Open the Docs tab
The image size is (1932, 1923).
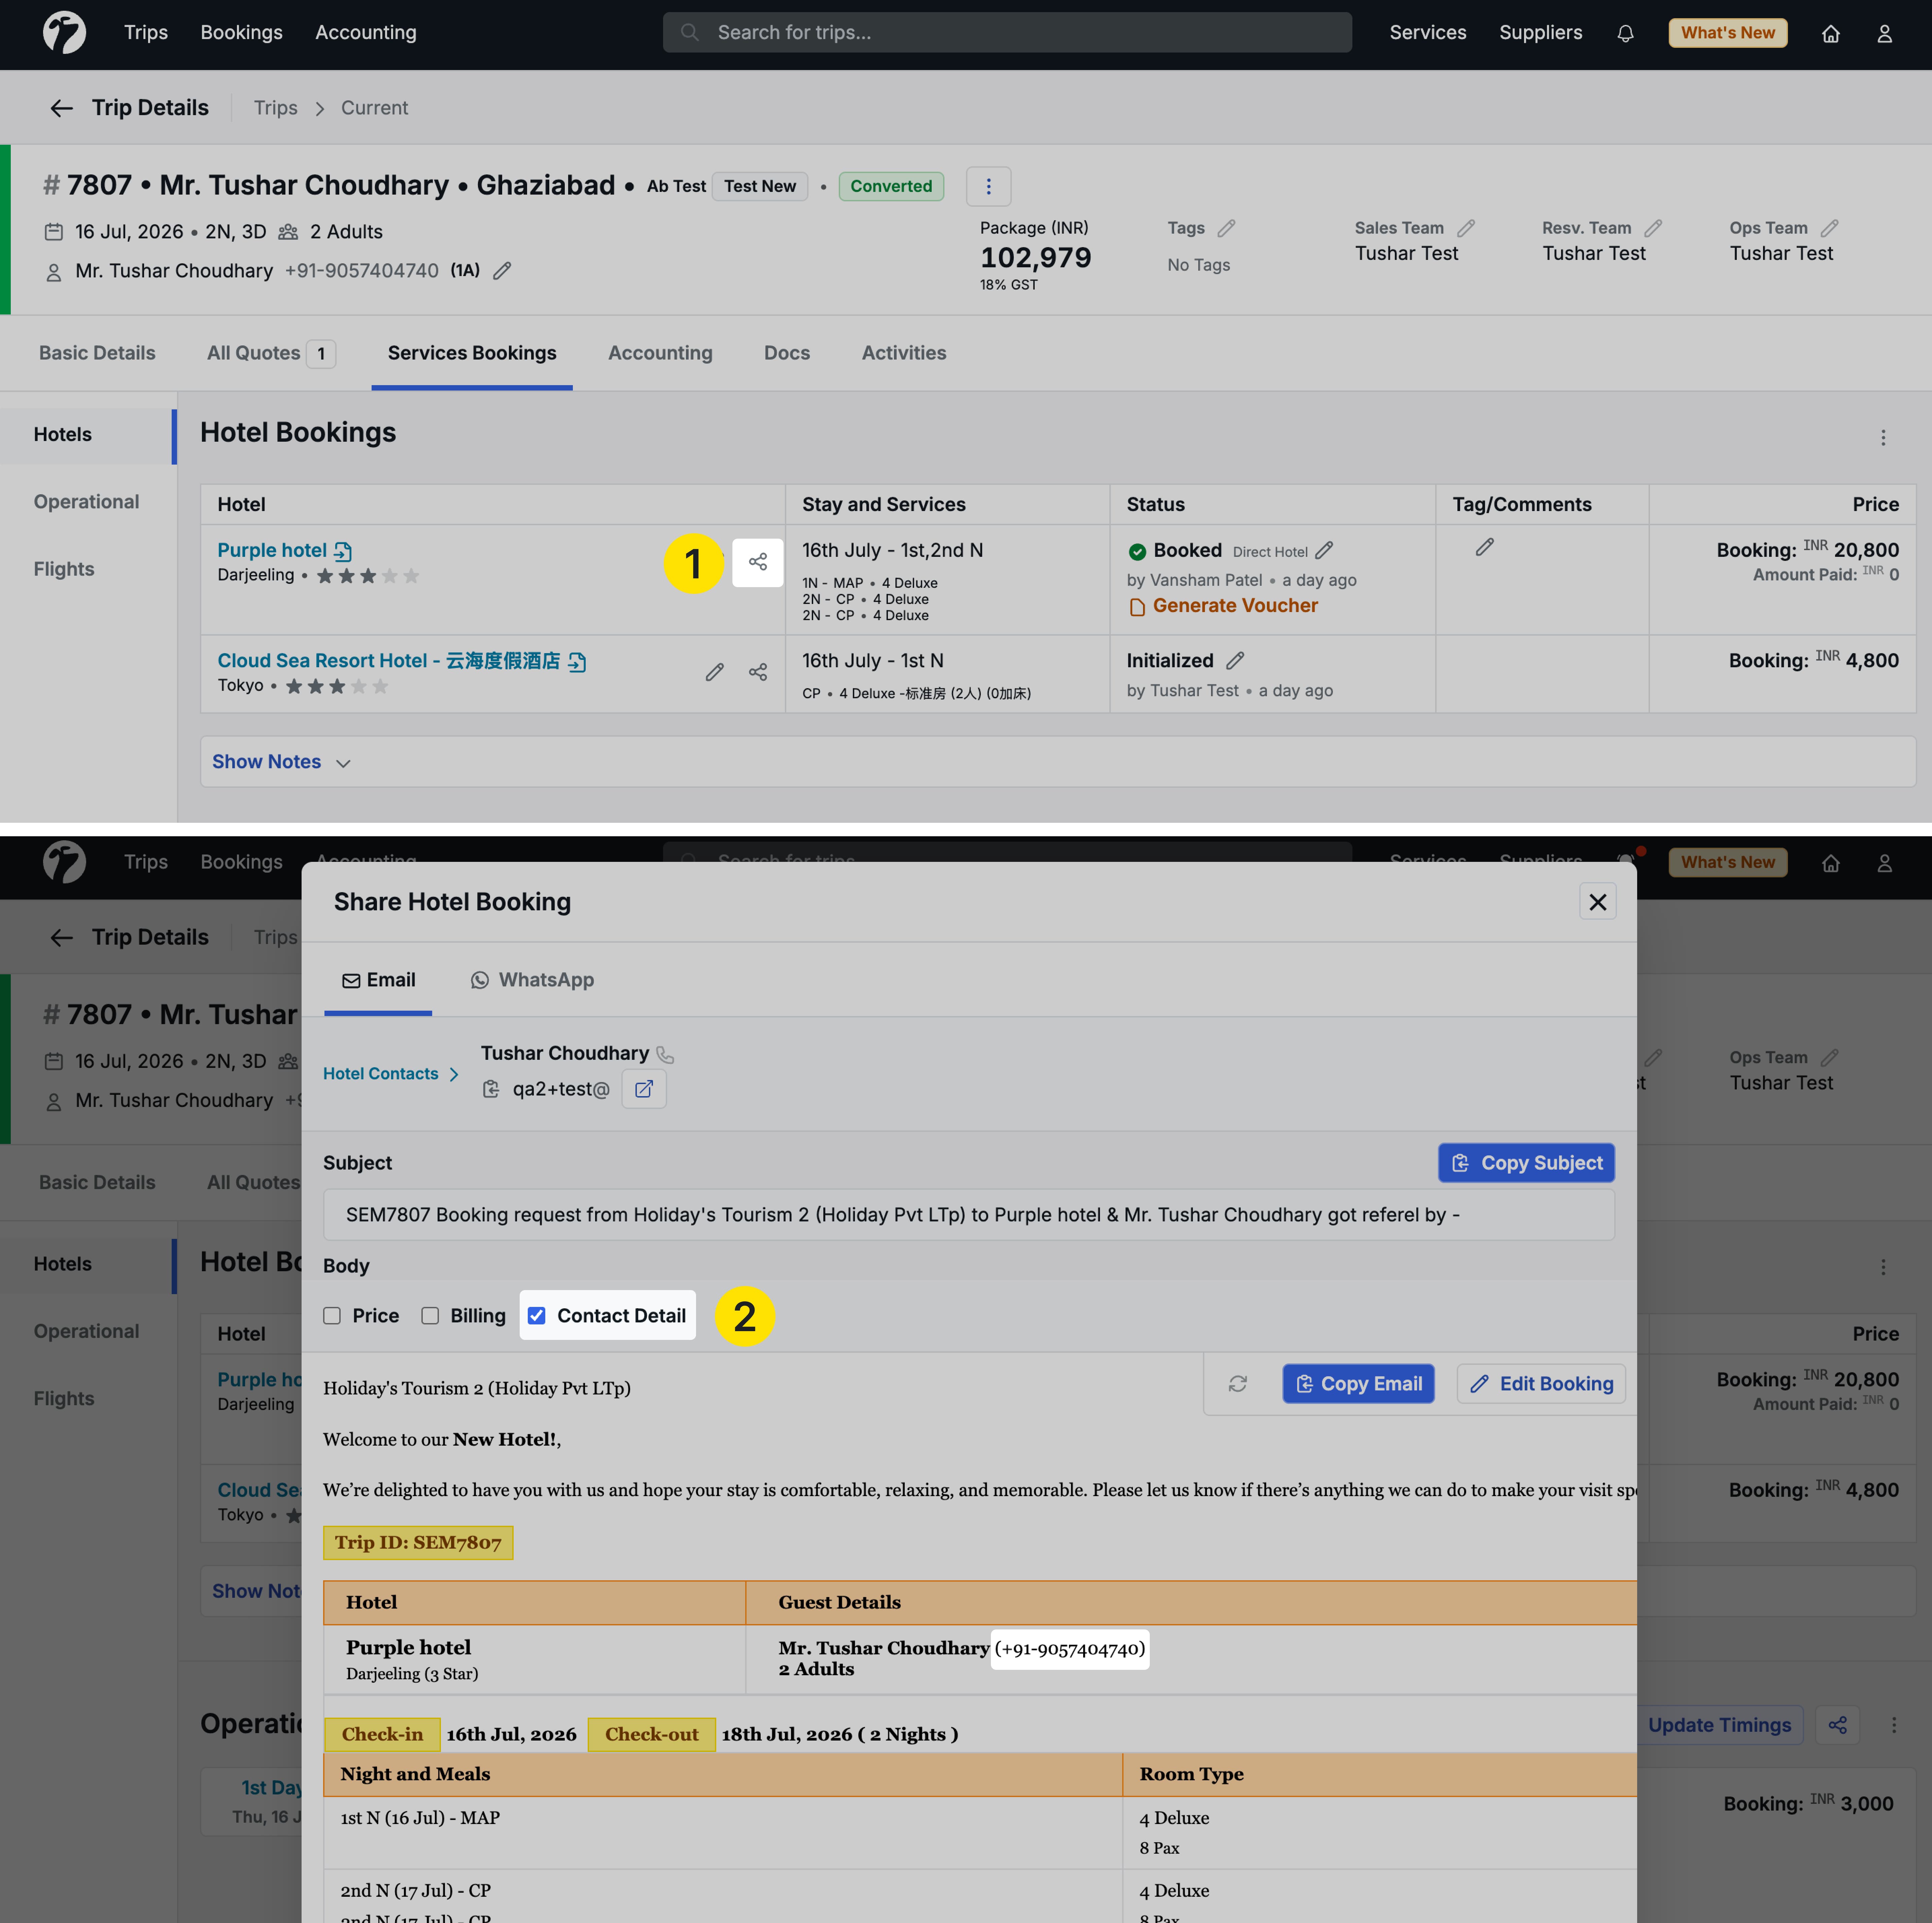click(787, 353)
